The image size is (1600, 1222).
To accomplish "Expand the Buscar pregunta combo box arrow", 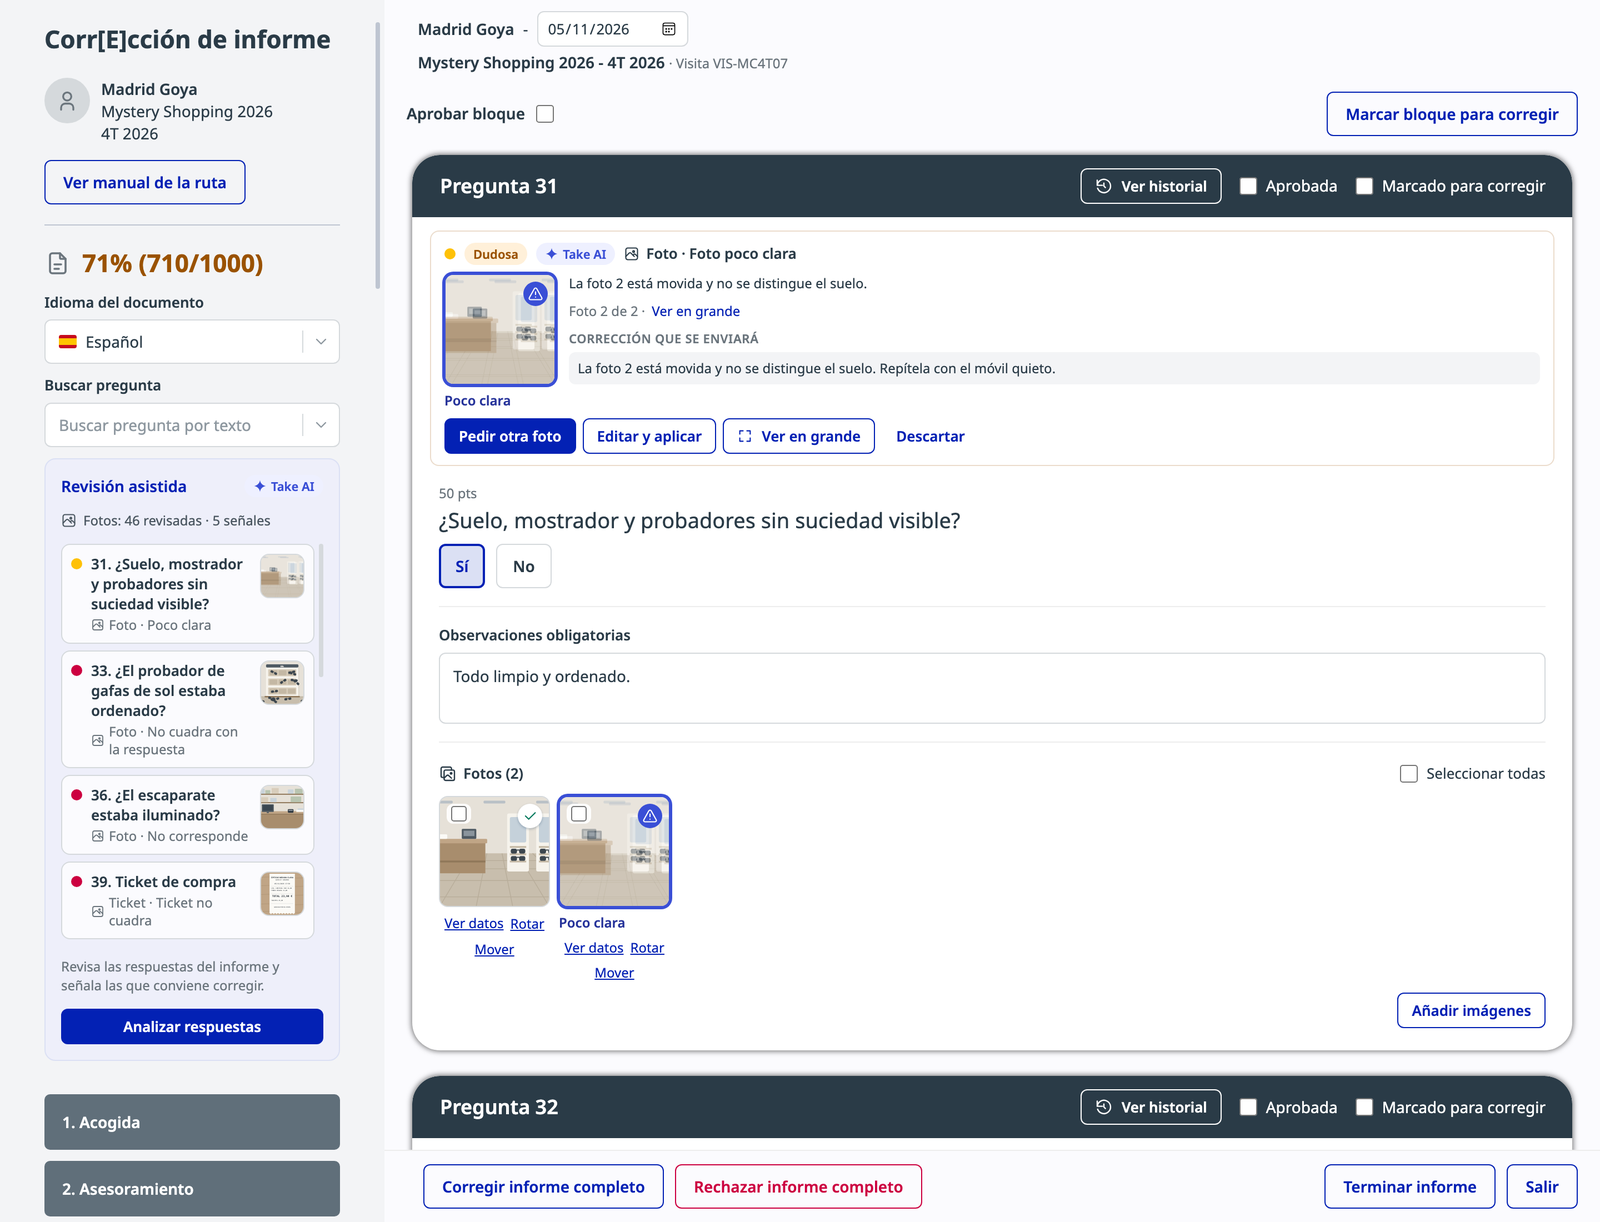I will click(x=321, y=425).
